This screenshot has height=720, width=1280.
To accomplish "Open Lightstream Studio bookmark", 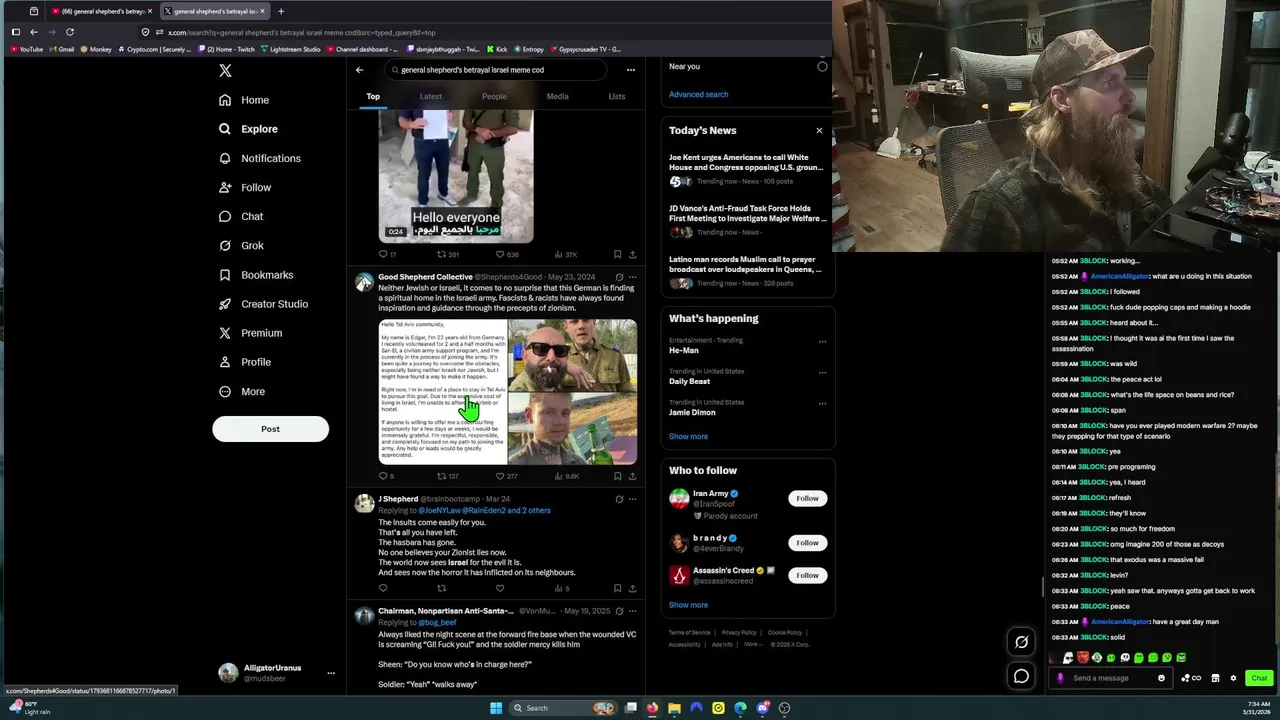I will coord(290,49).
